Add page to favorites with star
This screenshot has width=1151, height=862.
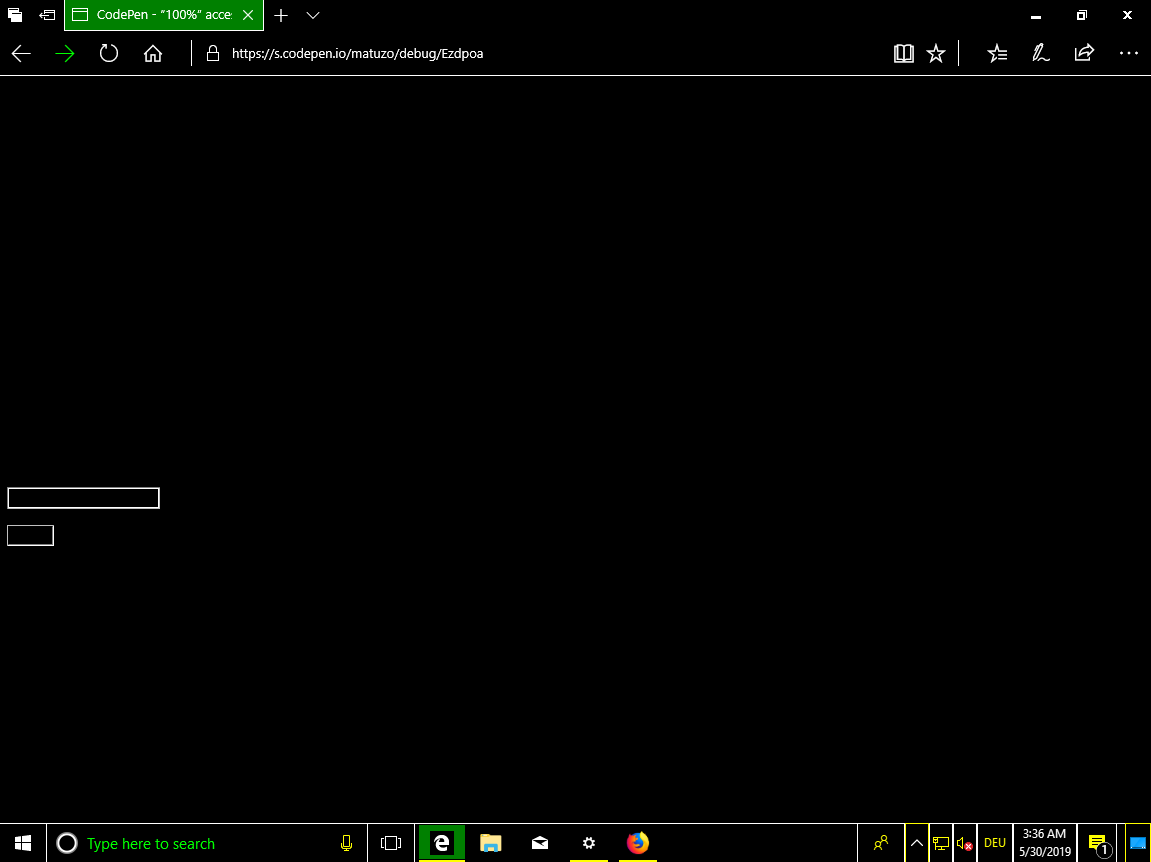click(936, 53)
